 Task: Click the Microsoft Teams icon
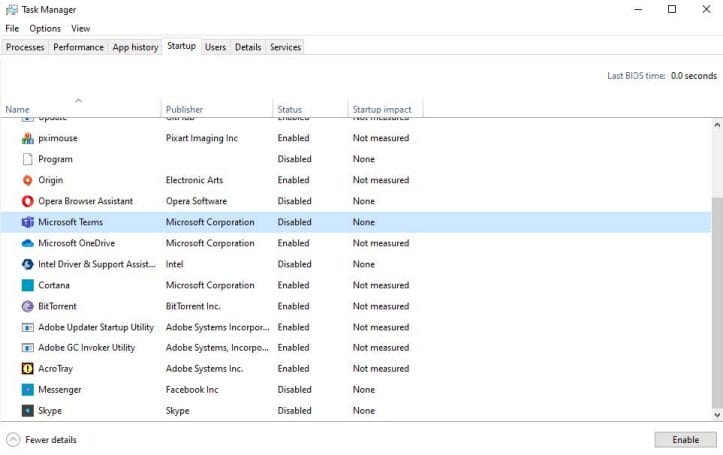pos(28,222)
